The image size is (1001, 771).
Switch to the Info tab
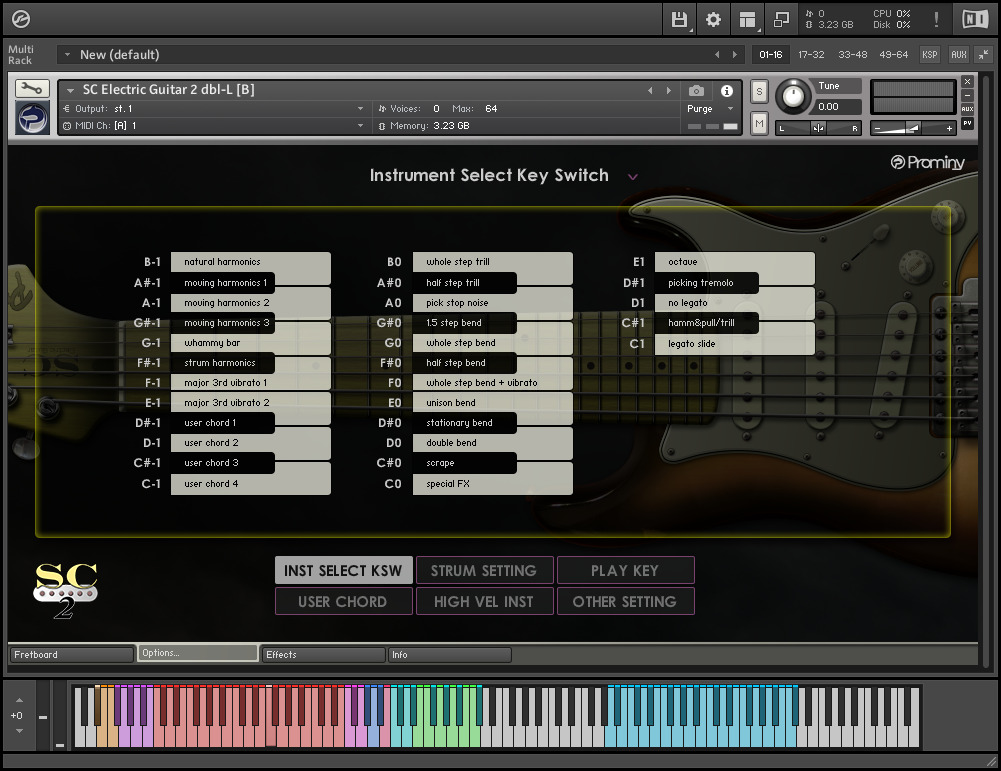pyautogui.click(x=449, y=655)
